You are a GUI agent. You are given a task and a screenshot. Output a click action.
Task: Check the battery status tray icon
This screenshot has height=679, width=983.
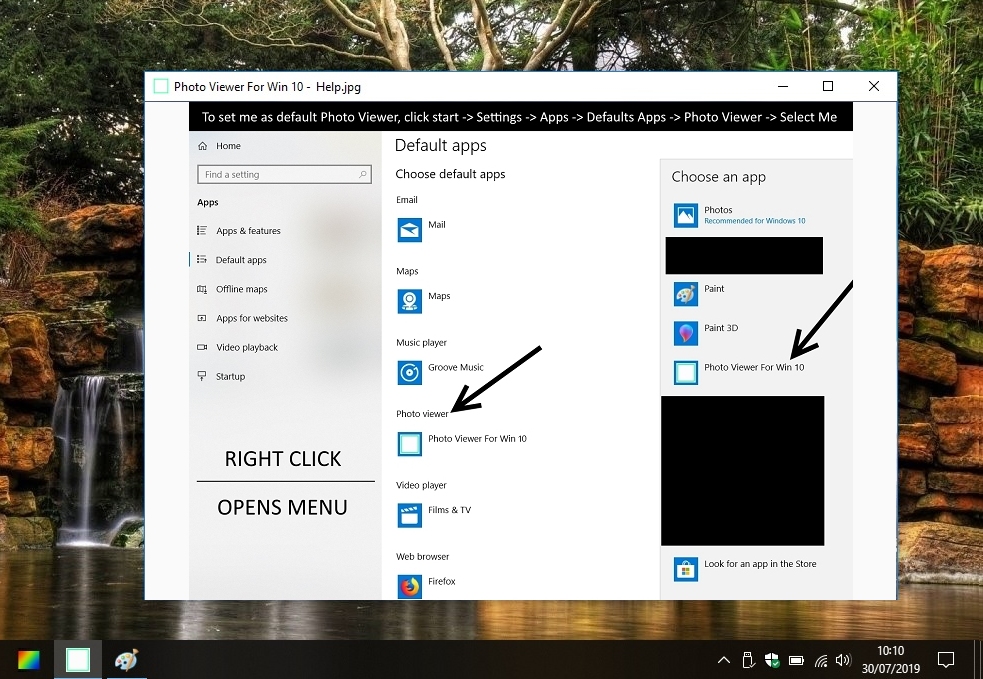coord(796,660)
